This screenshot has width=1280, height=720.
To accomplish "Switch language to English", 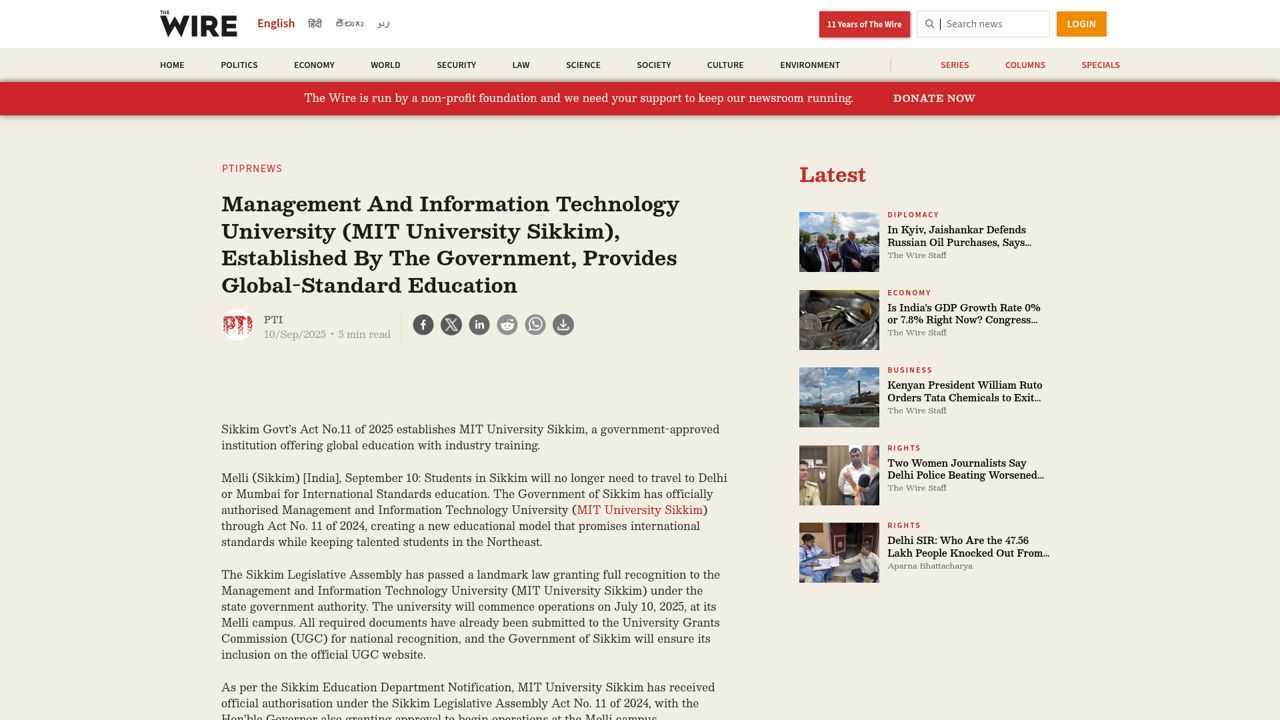I will 276,24.
